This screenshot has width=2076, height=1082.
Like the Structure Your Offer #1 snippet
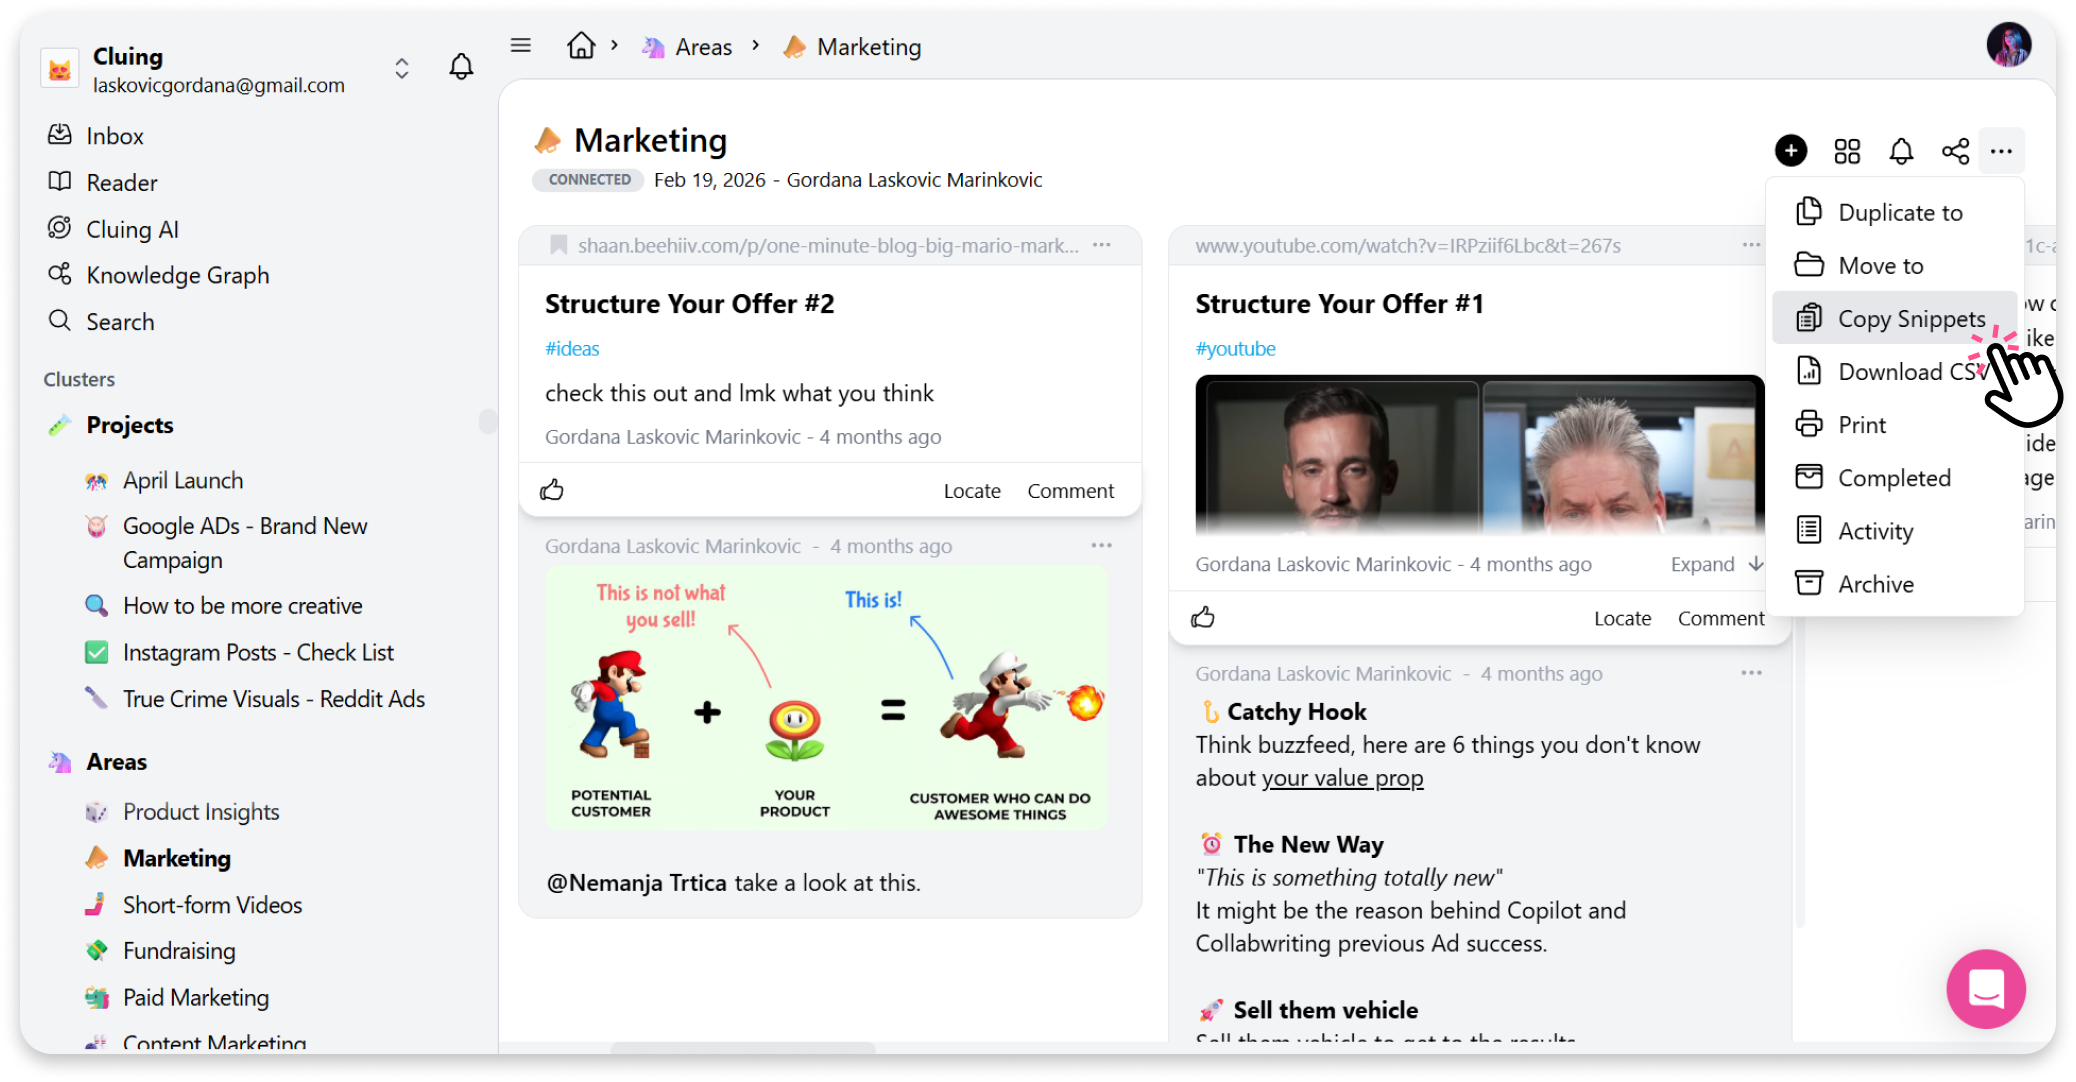pyautogui.click(x=1203, y=618)
